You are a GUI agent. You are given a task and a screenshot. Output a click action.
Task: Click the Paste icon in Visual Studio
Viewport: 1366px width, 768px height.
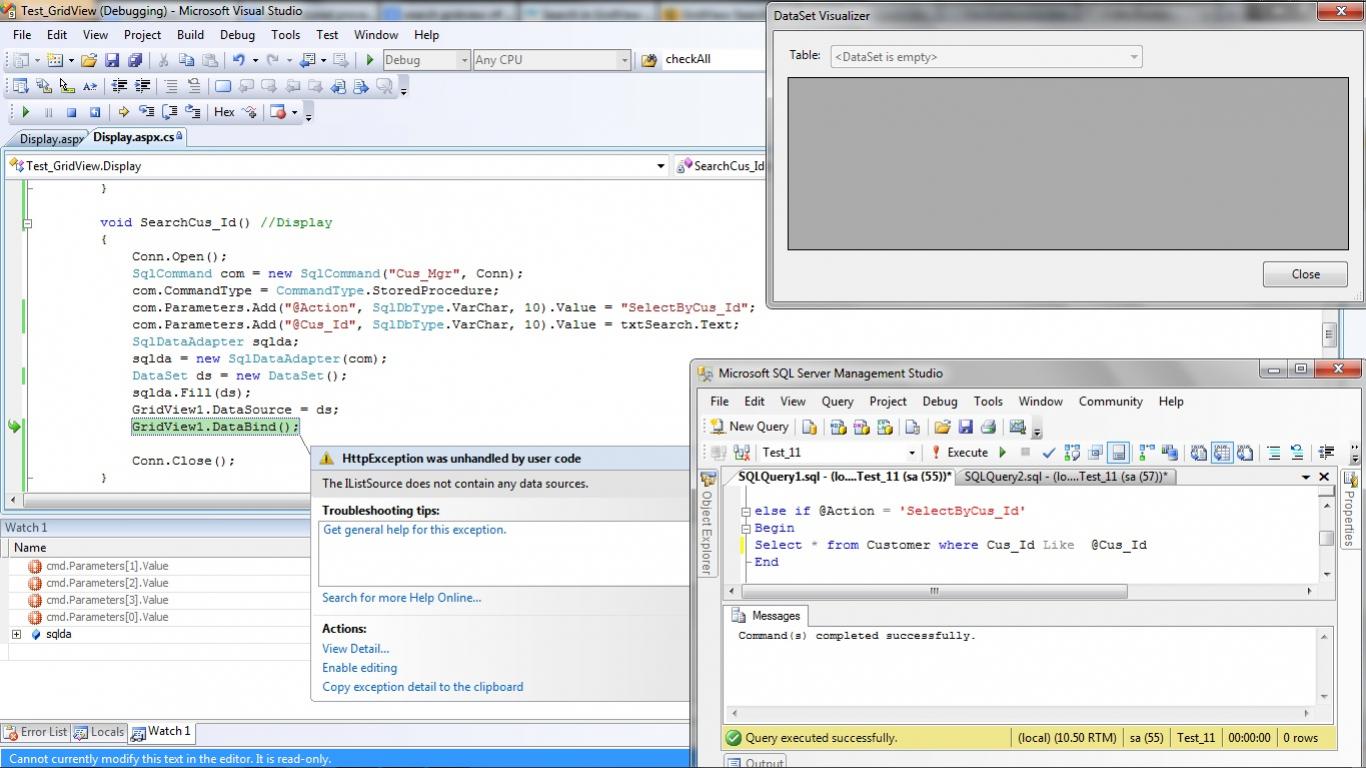(210, 60)
